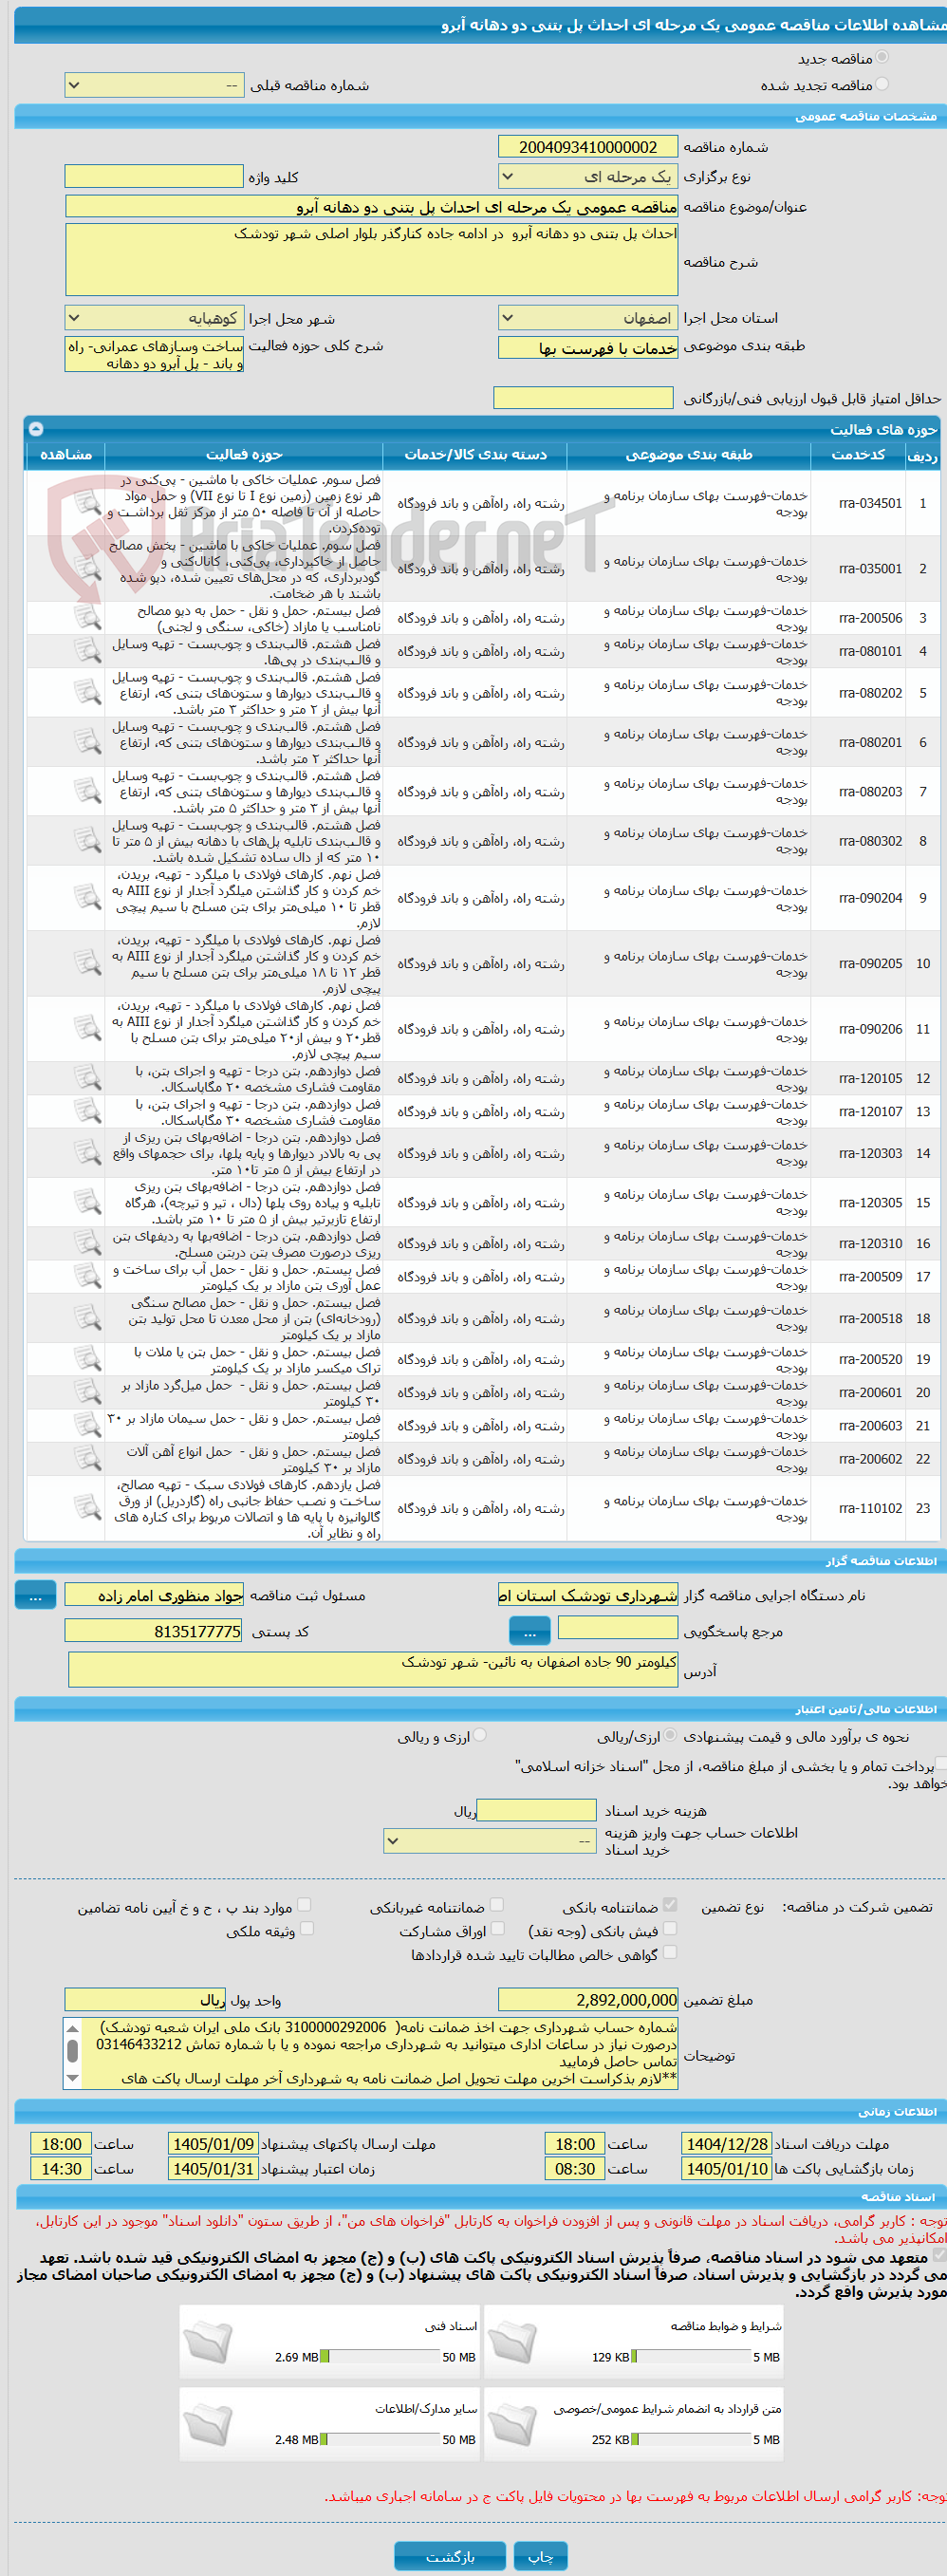Open شهر محل اجرا dropdown

tap(154, 318)
